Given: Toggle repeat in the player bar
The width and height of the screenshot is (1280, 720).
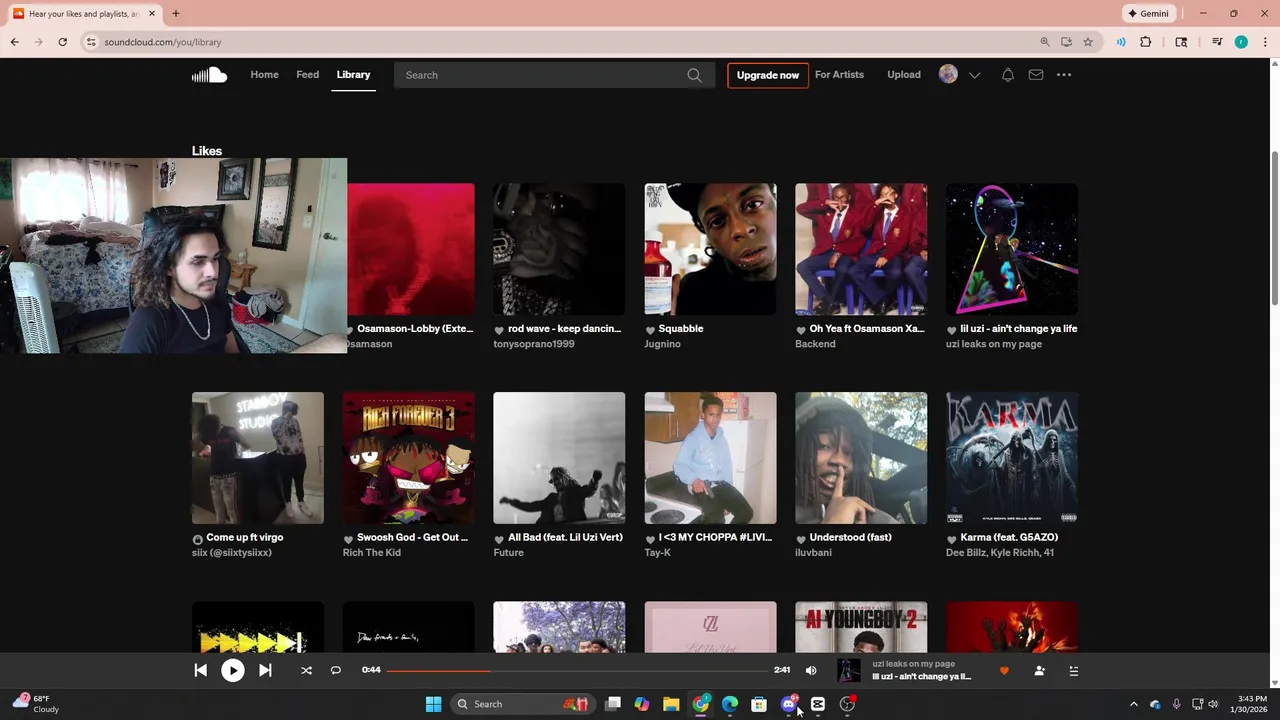Looking at the screenshot, I should pyautogui.click(x=336, y=670).
